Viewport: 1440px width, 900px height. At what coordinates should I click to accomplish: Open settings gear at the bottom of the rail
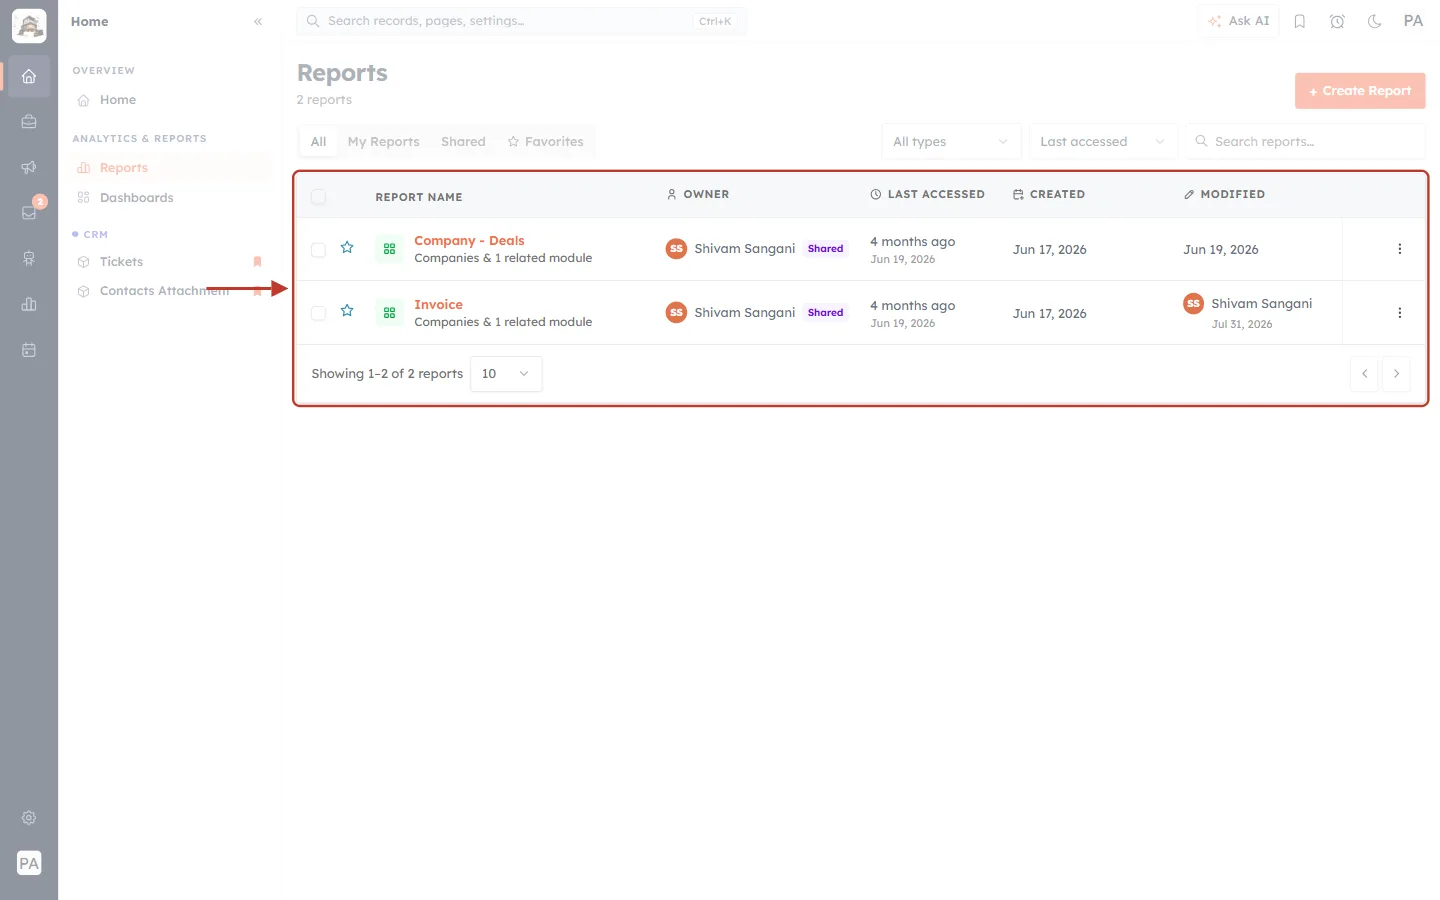29,818
